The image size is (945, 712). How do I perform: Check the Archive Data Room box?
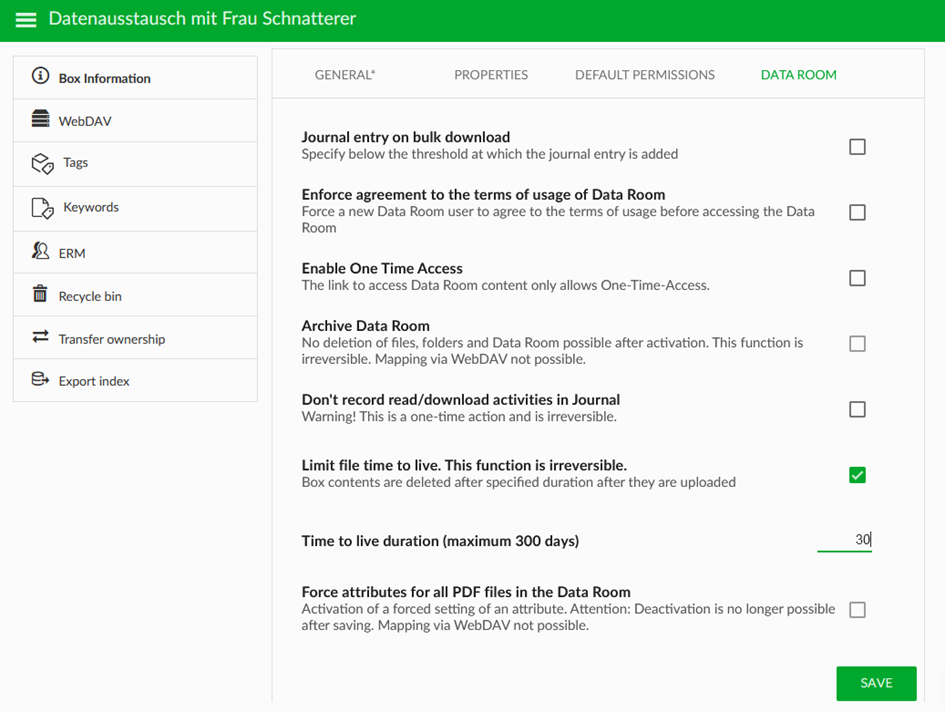(x=857, y=344)
